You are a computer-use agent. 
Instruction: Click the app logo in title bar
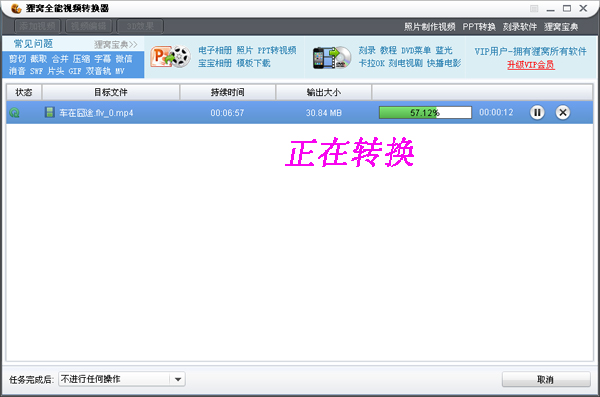(16, 8)
